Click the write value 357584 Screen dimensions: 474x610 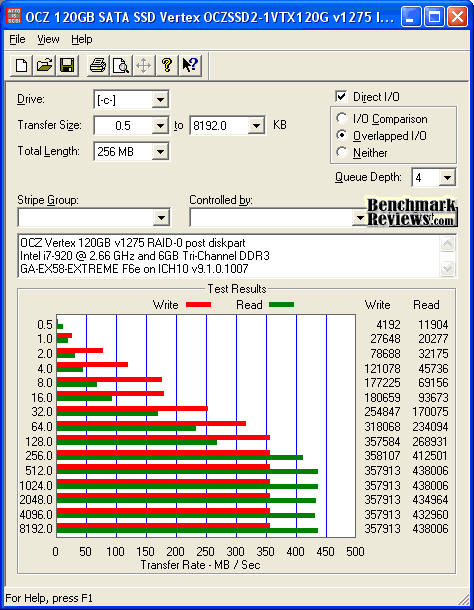coord(382,442)
